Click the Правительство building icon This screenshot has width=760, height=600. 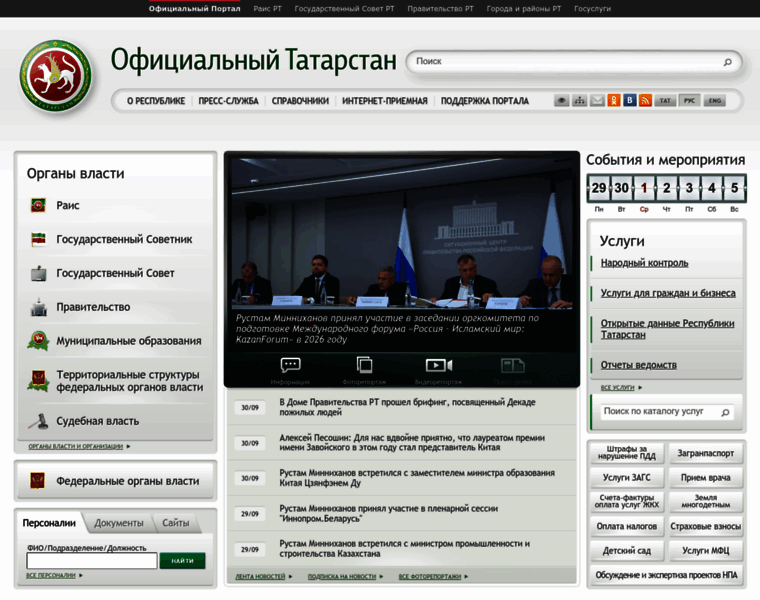tap(38, 307)
